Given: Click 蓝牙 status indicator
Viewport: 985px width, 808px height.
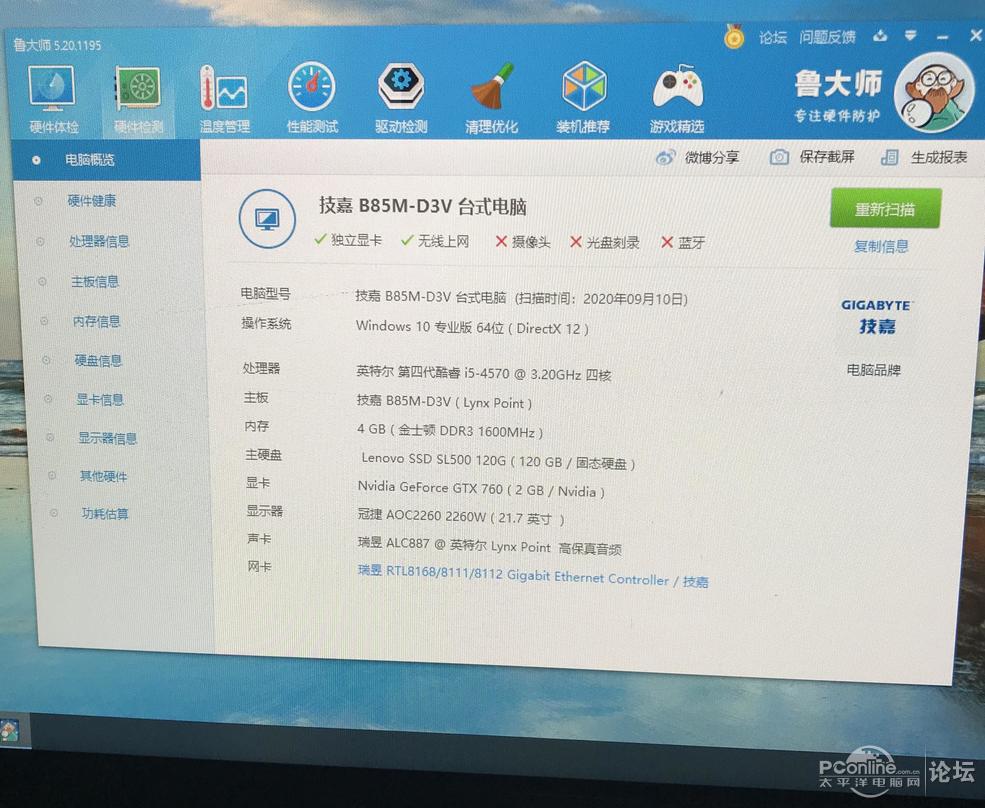Looking at the screenshot, I should pyautogui.click(x=683, y=243).
